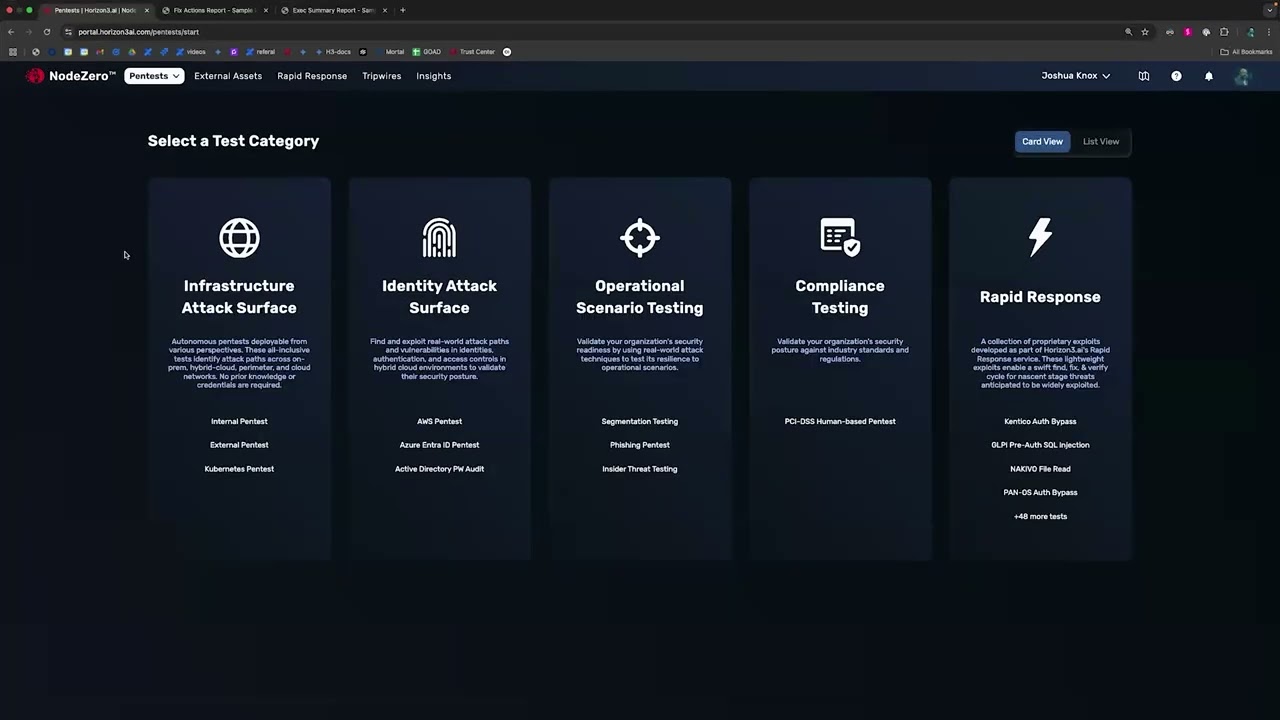Click the address bar URL
Viewport: 1280px width, 720px height.
point(138,32)
